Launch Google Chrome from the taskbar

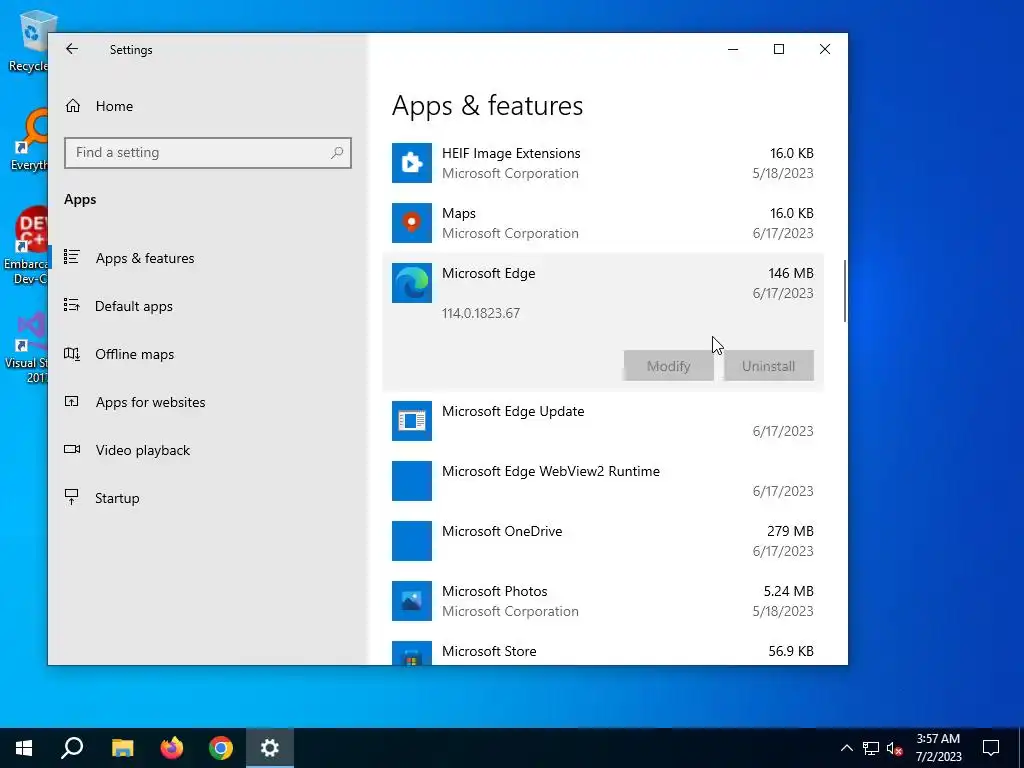pyautogui.click(x=221, y=748)
